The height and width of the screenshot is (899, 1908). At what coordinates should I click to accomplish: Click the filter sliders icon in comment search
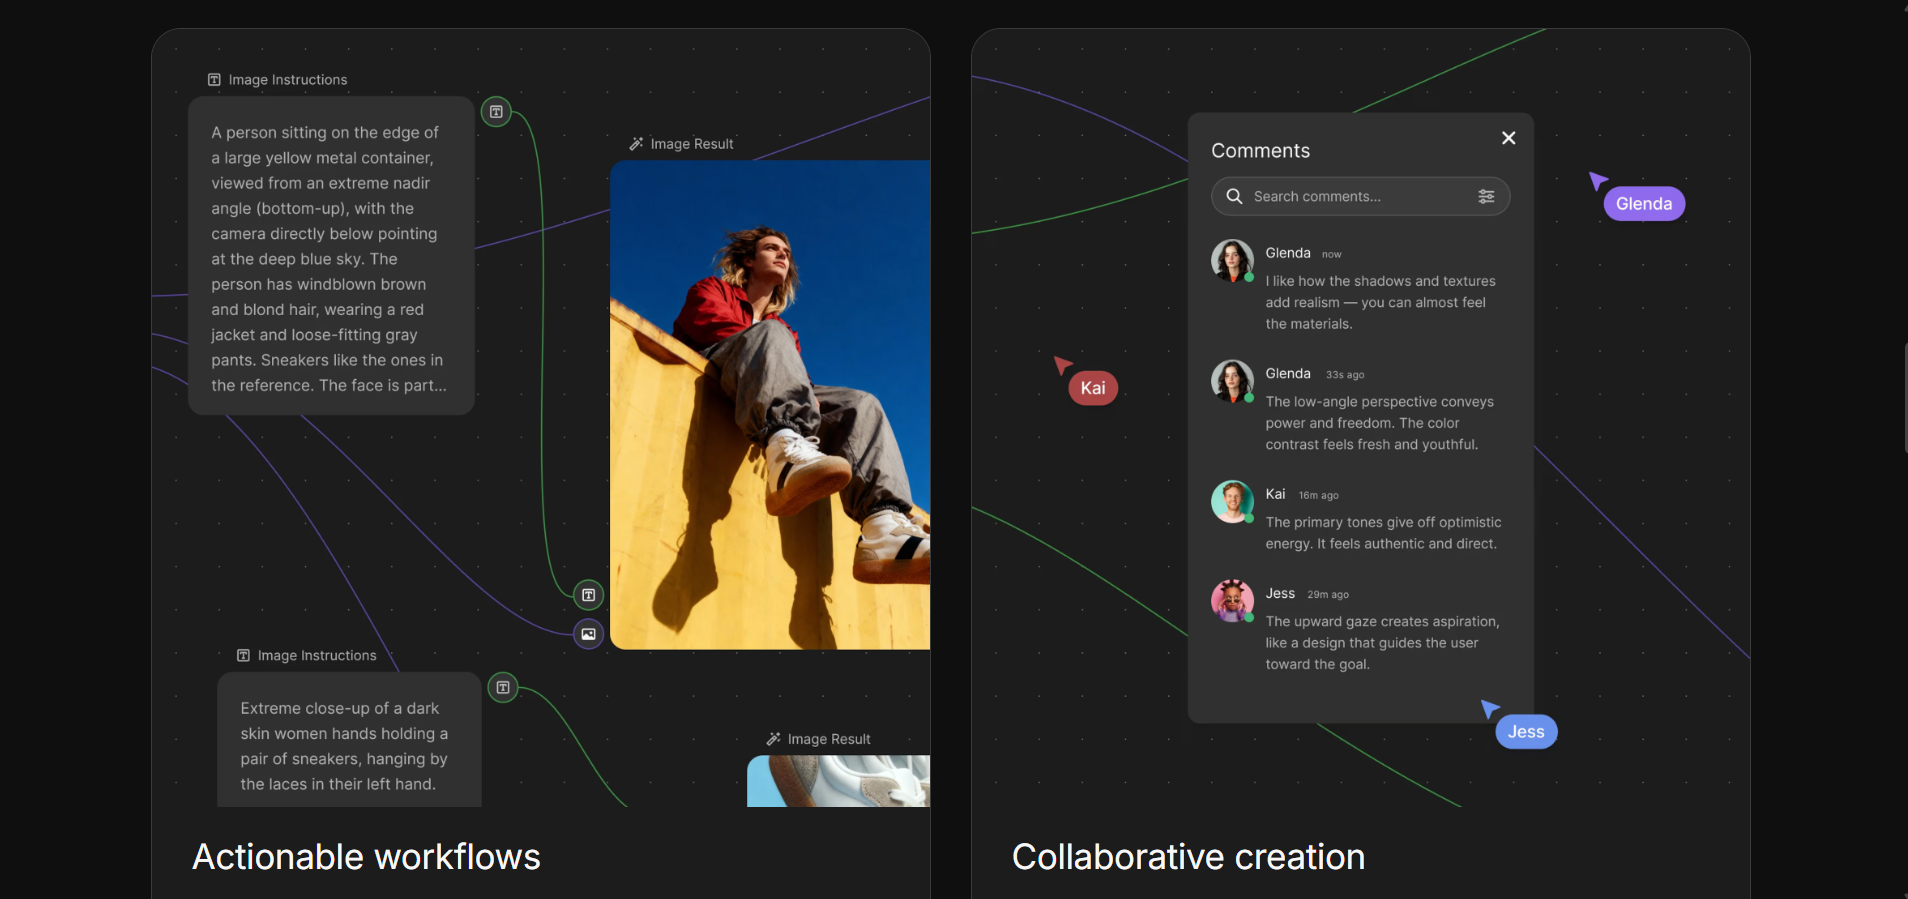[1486, 197]
